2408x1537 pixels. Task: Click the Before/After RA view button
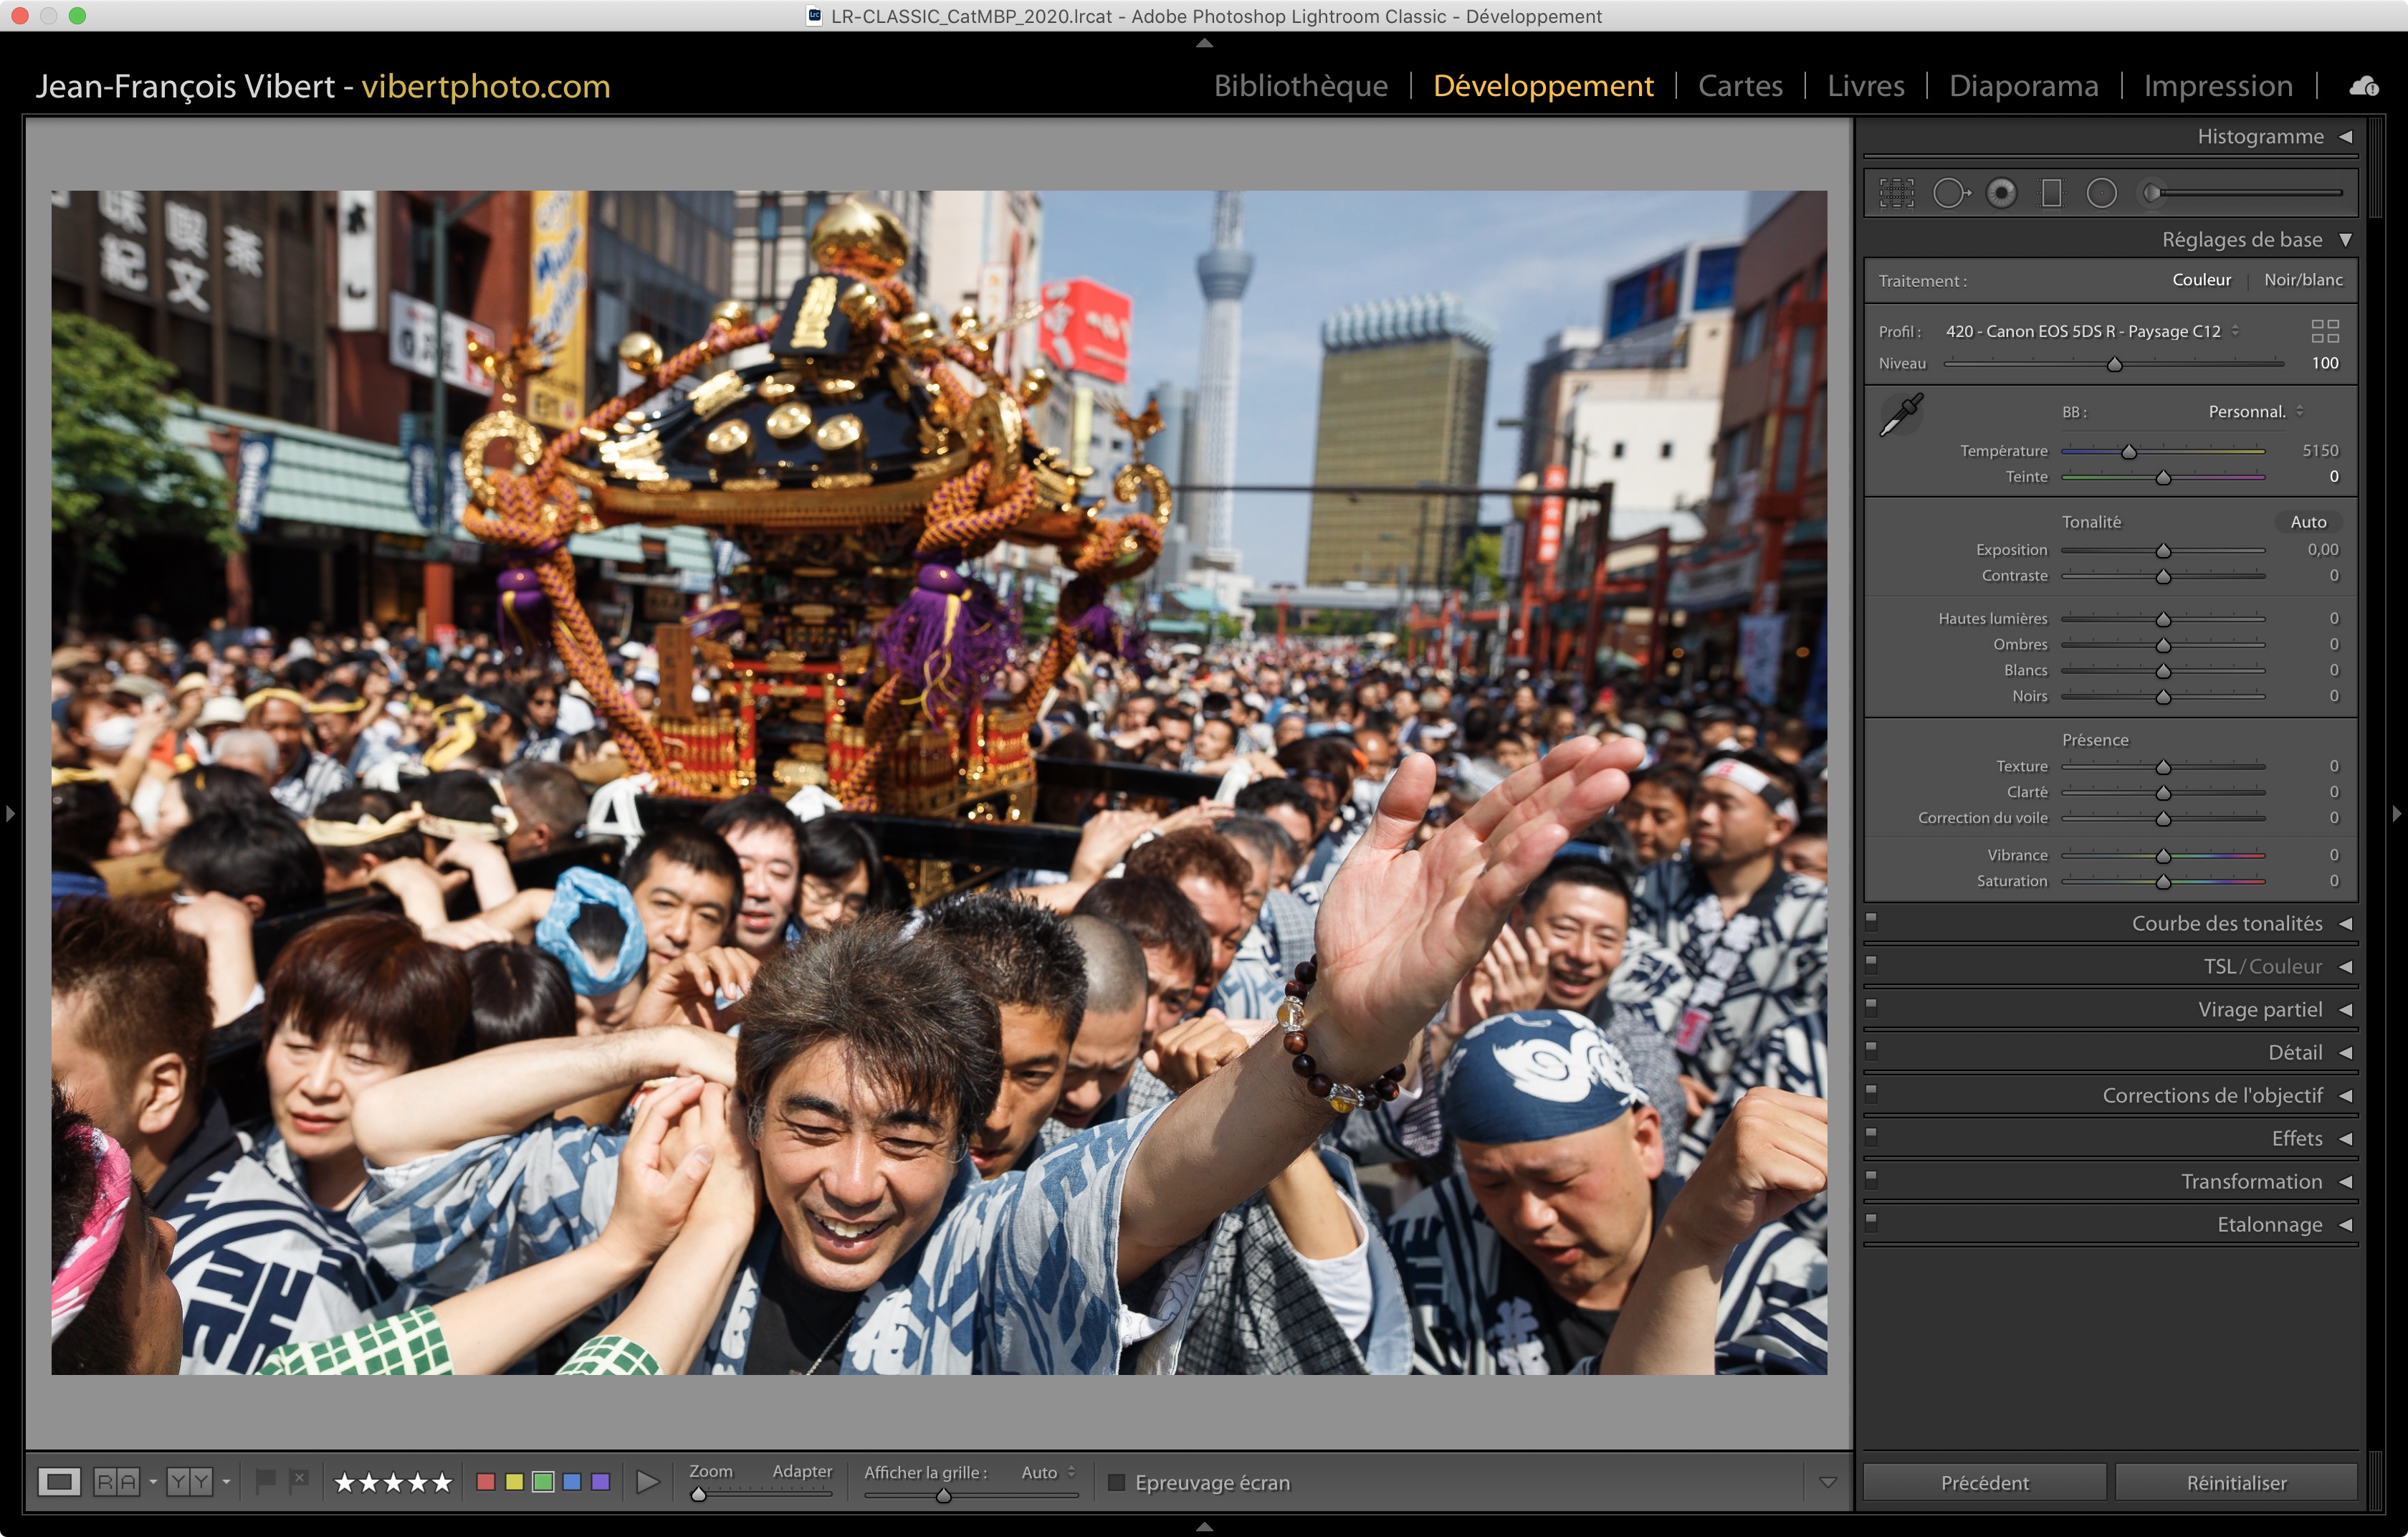pyautogui.click(x=116, y=1482)
